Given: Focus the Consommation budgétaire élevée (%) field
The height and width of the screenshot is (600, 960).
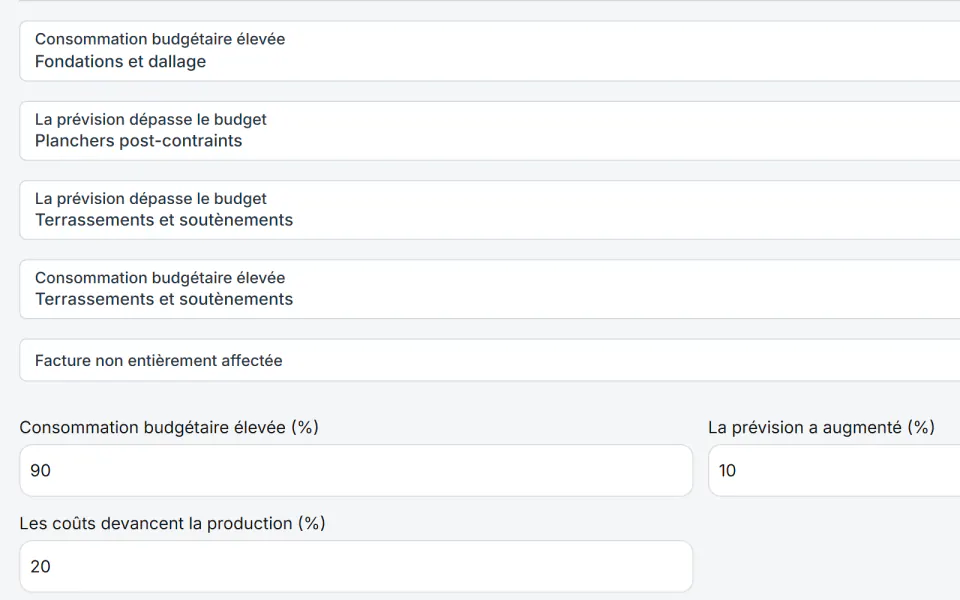Looking at the screenshot, I should pyautogui.click(x=356, y=470).
